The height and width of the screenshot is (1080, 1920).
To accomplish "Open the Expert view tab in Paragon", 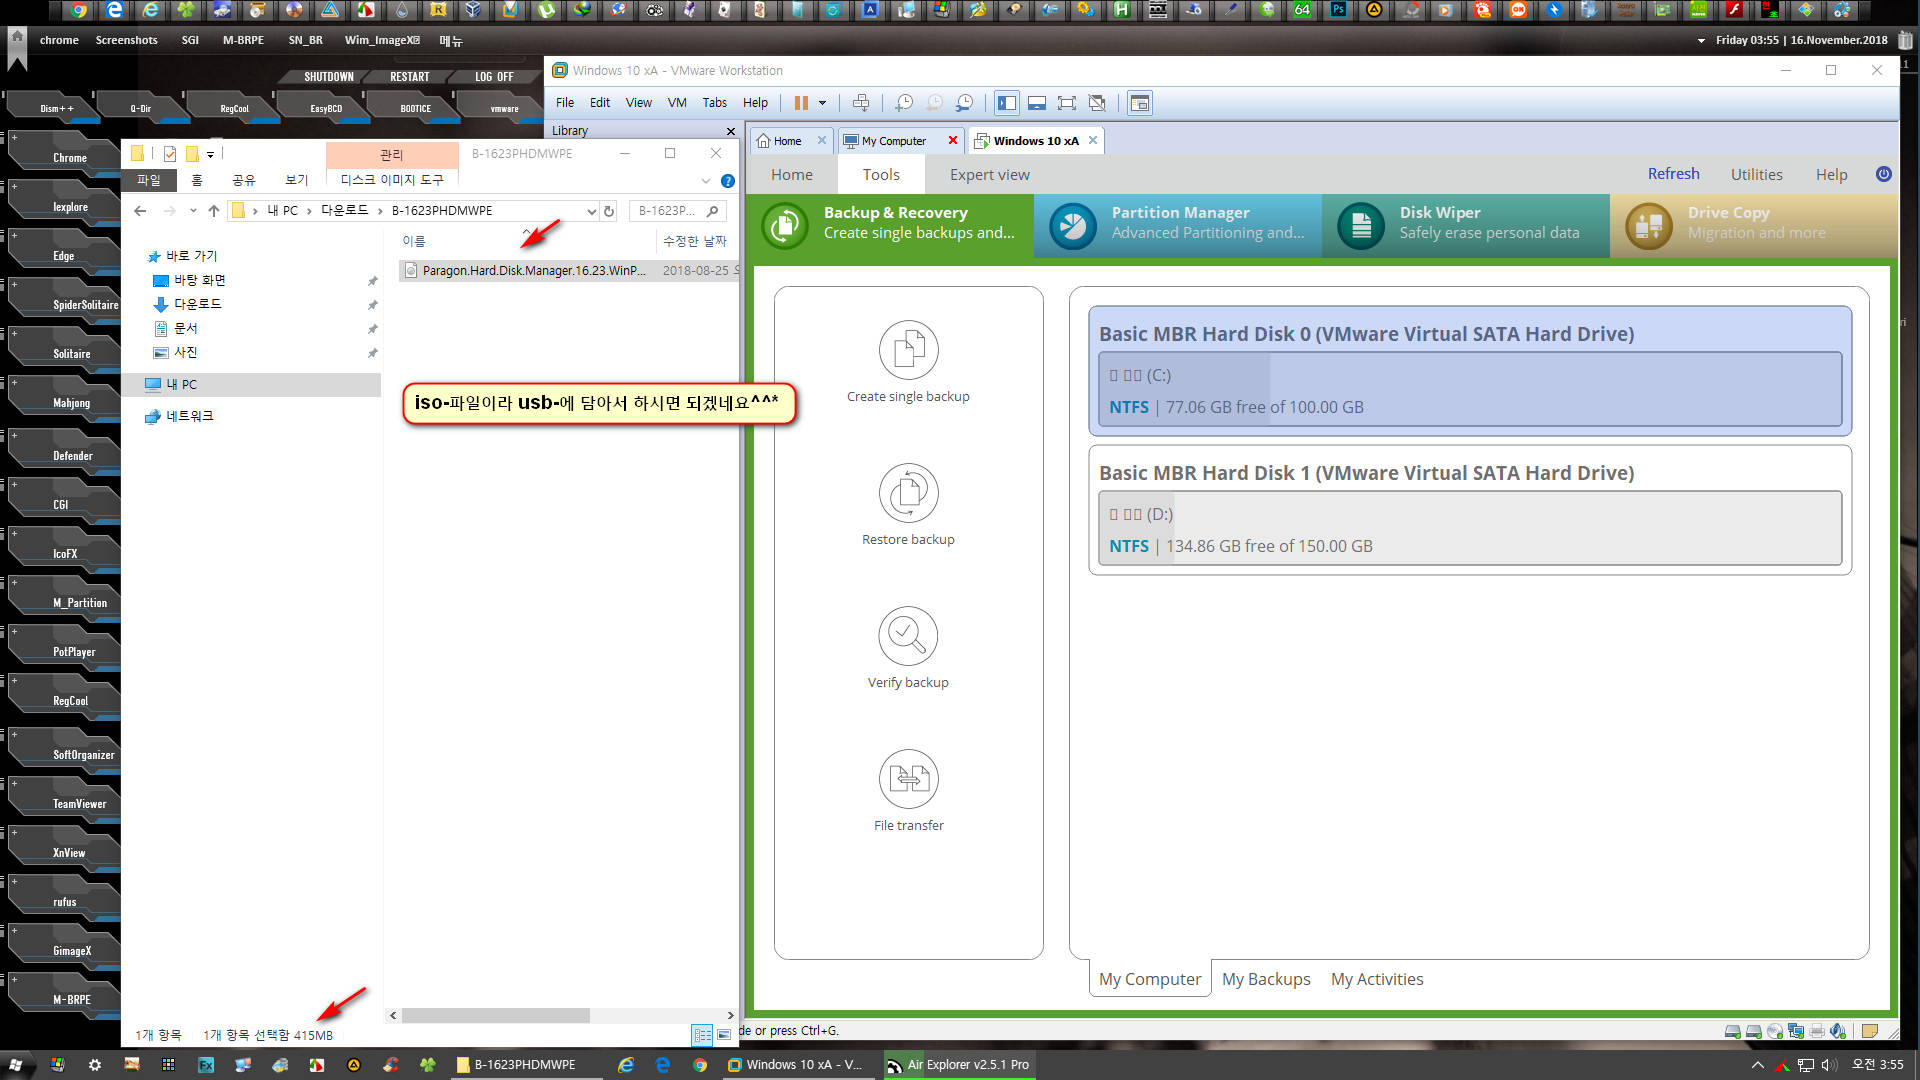I will click(x=989, y=175).
